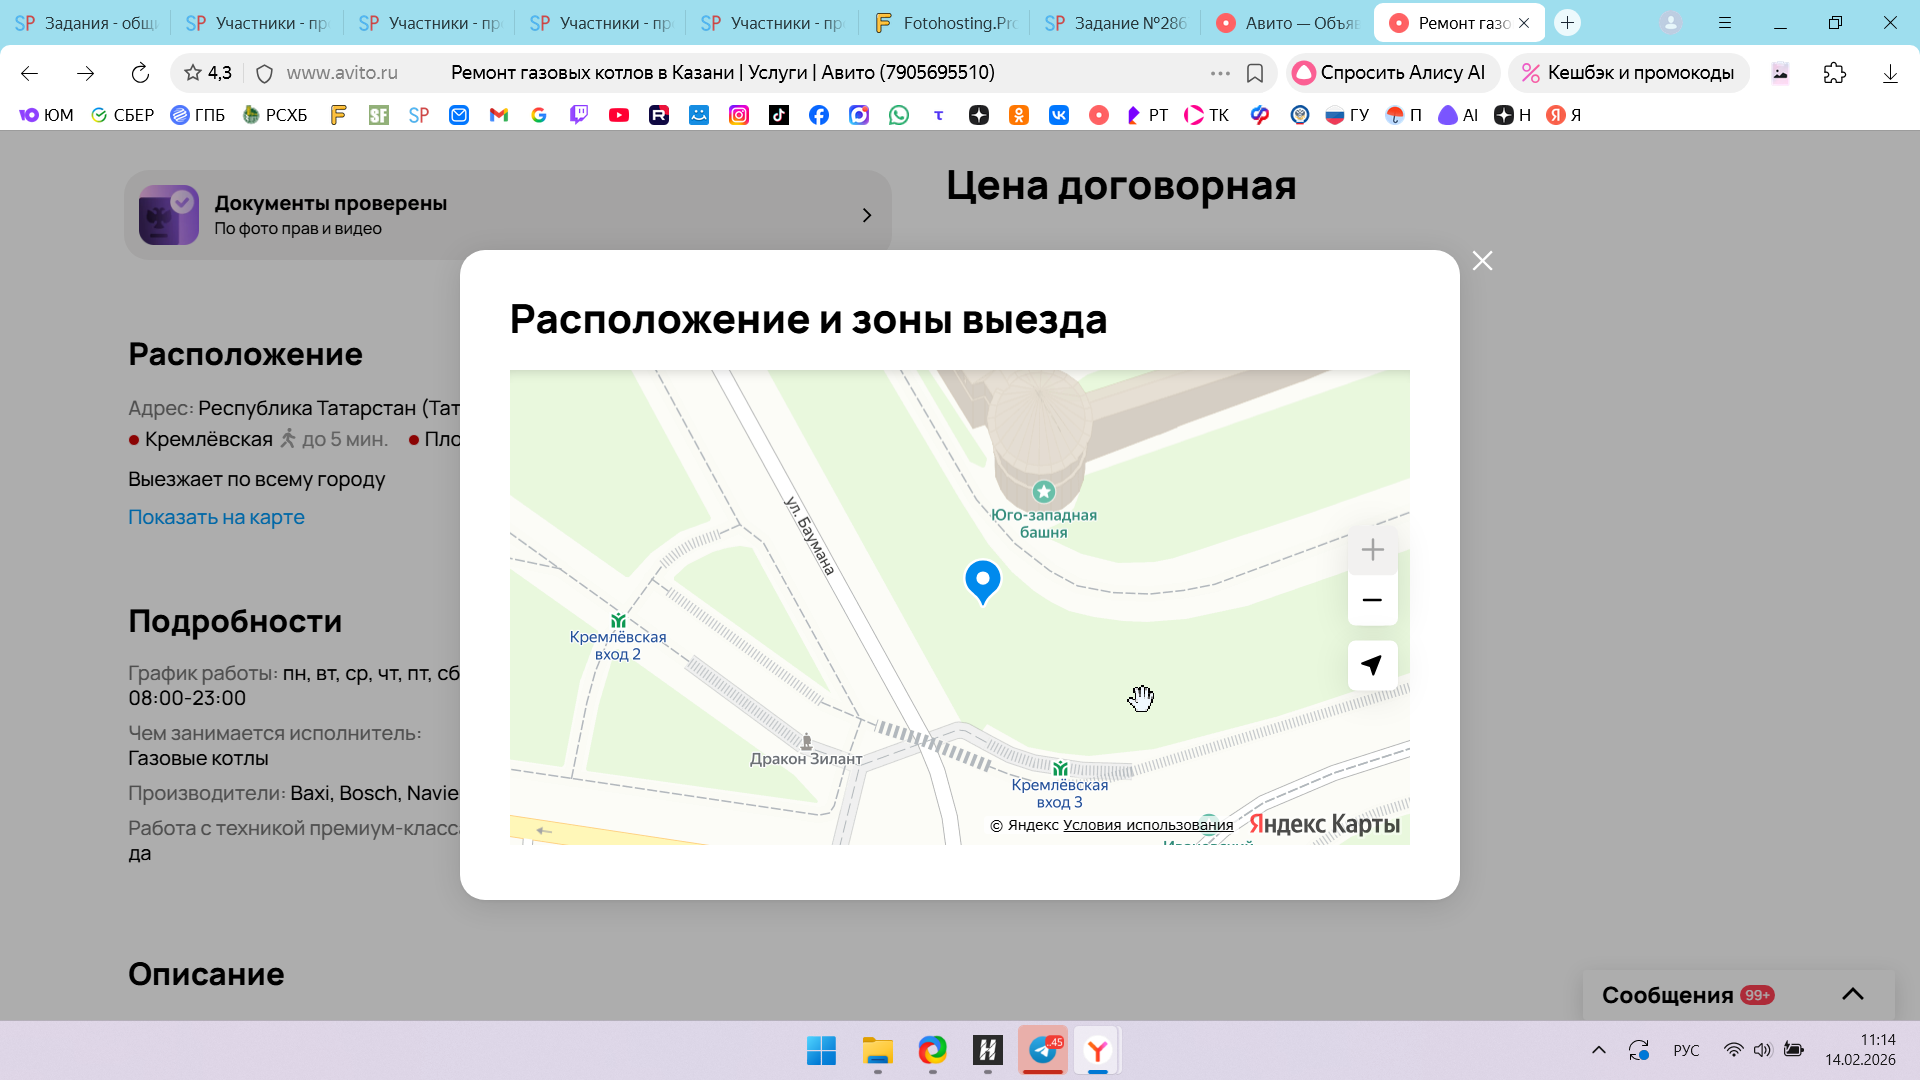
Task: Open the address bar three-dots menu
Action: tap(1220, 73)
